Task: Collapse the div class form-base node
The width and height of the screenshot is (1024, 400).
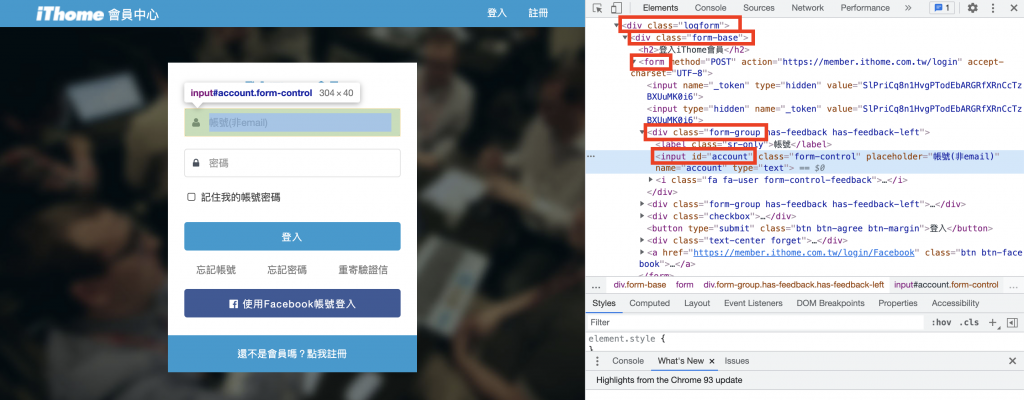Action: point(626,37)
